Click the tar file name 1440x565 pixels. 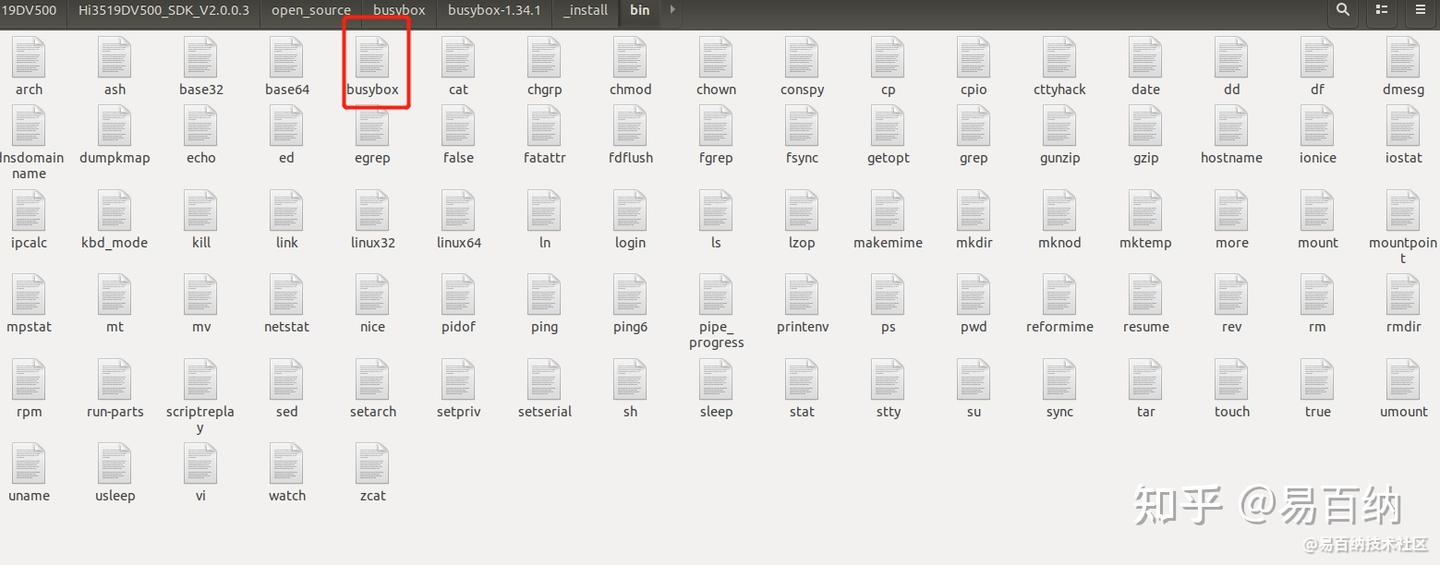[x=1146, y=412]
